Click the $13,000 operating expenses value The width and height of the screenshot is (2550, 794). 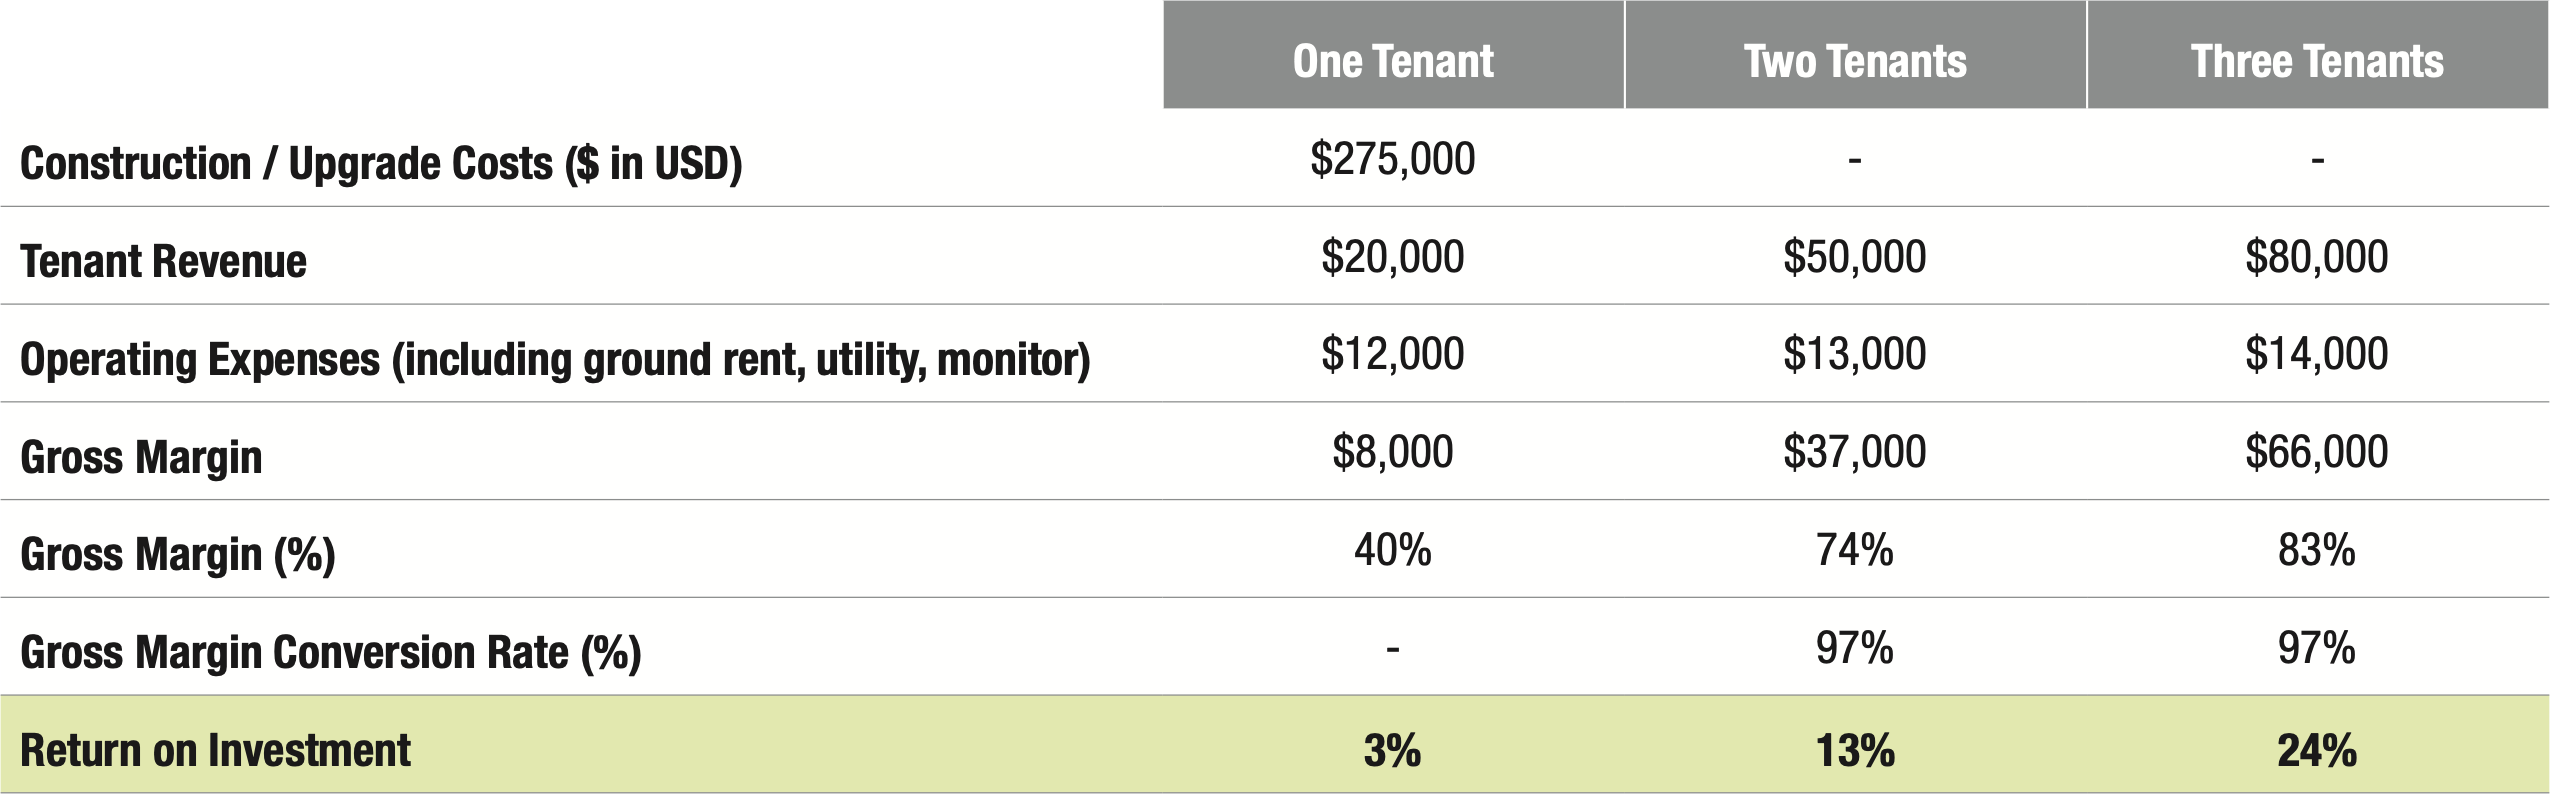pyautogui.click(x=1855, y=354)
